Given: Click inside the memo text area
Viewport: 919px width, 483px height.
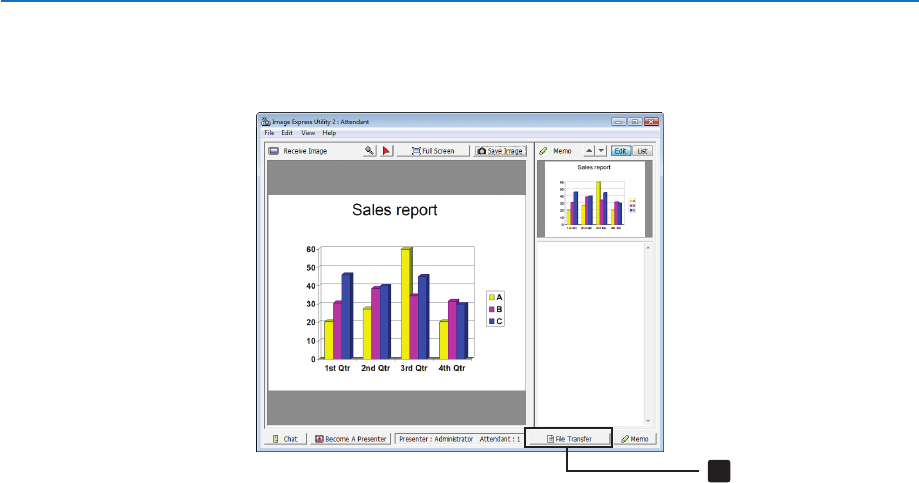Looking at the screenshot, I should 590,333.
